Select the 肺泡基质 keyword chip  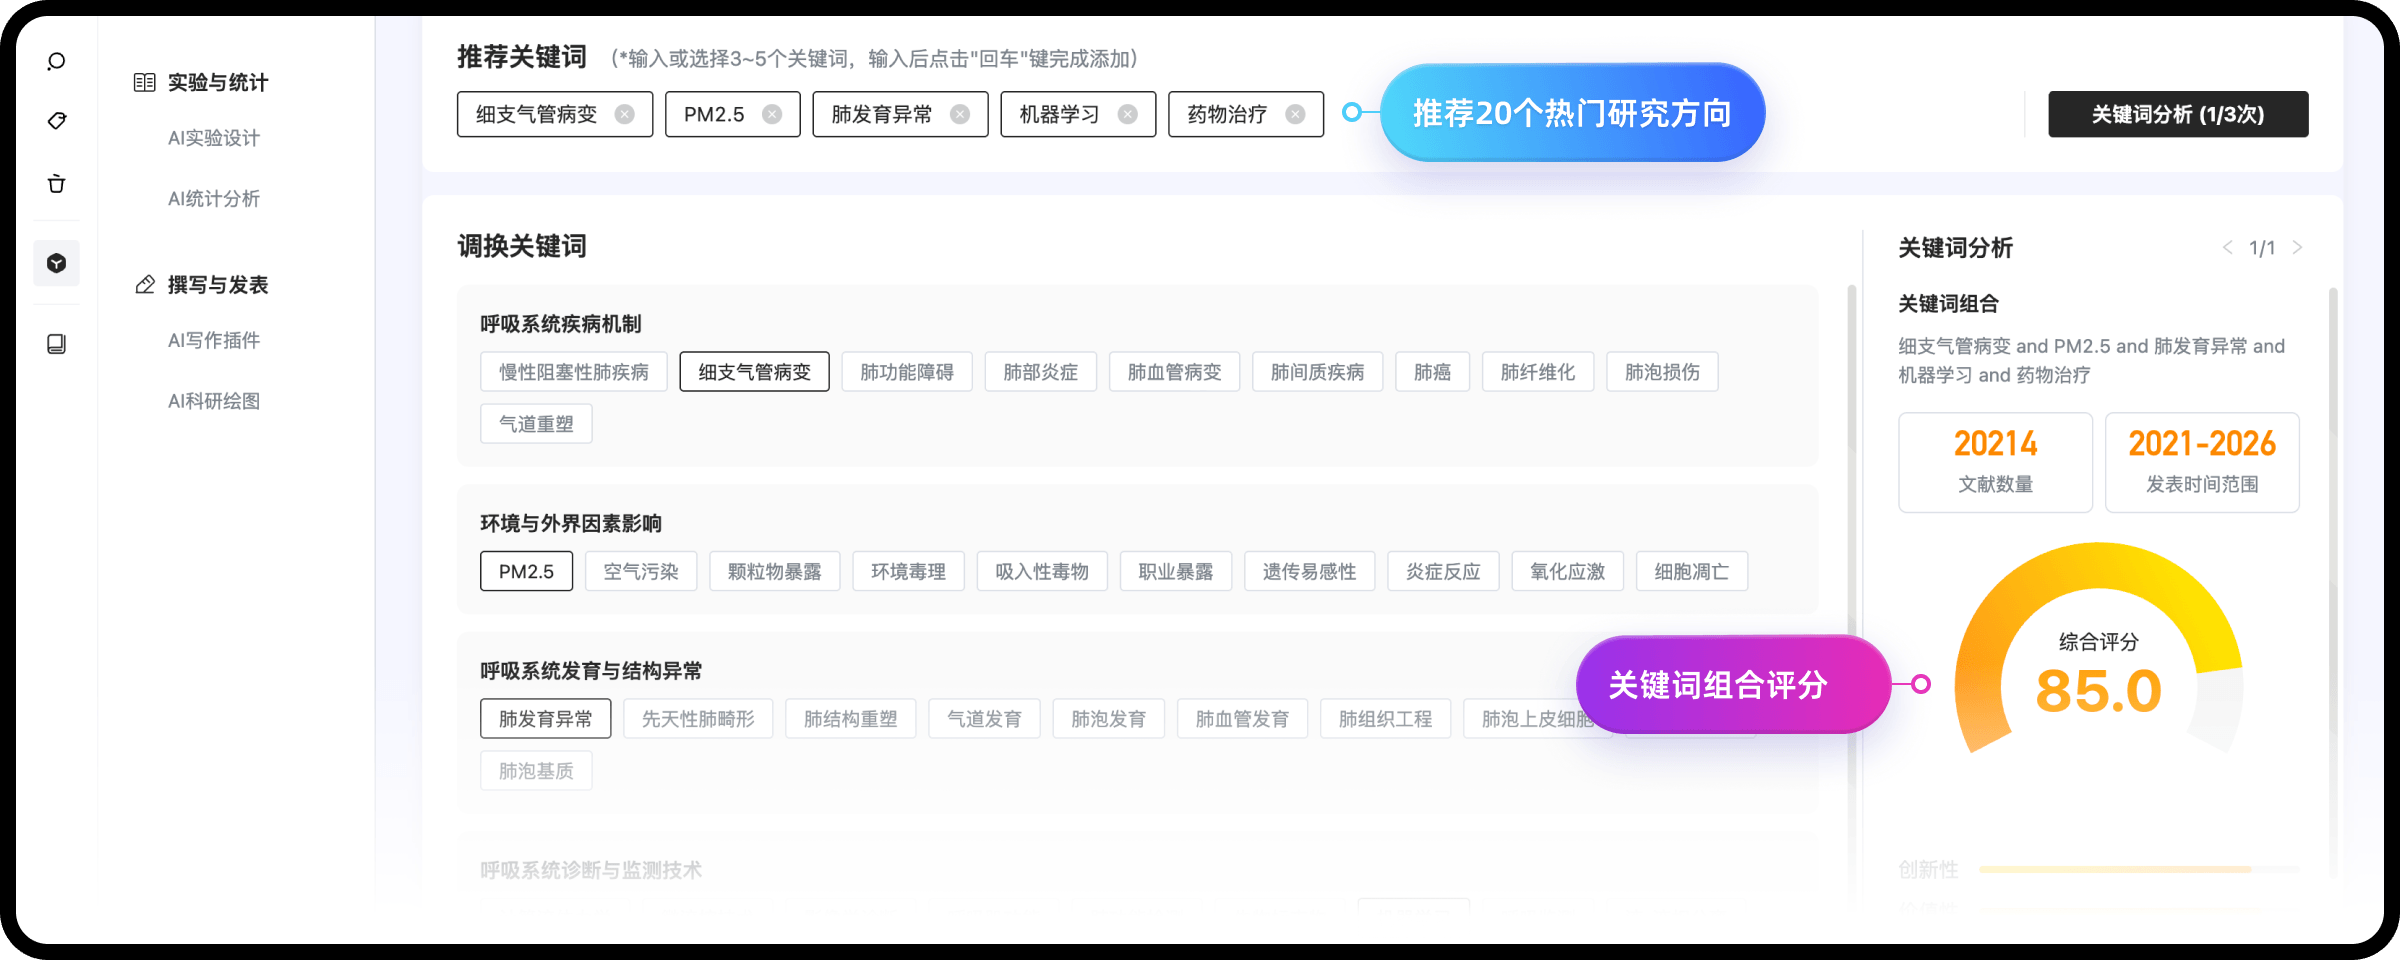pos(536,771)
